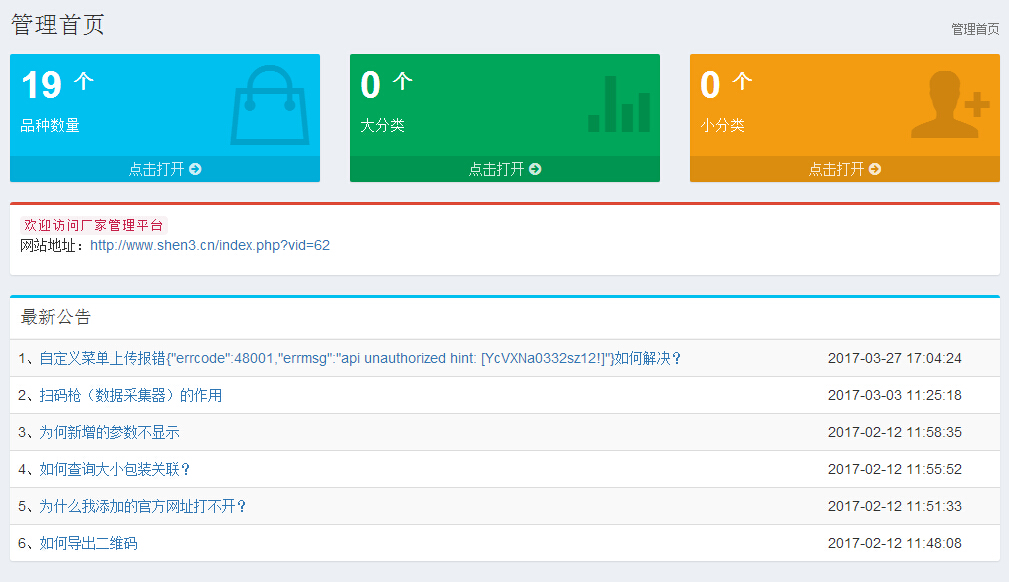Click the add-user icon on orange card
Image resolution: width=1009 pixels, height=582 pixels.
click(x=950, y=104)
